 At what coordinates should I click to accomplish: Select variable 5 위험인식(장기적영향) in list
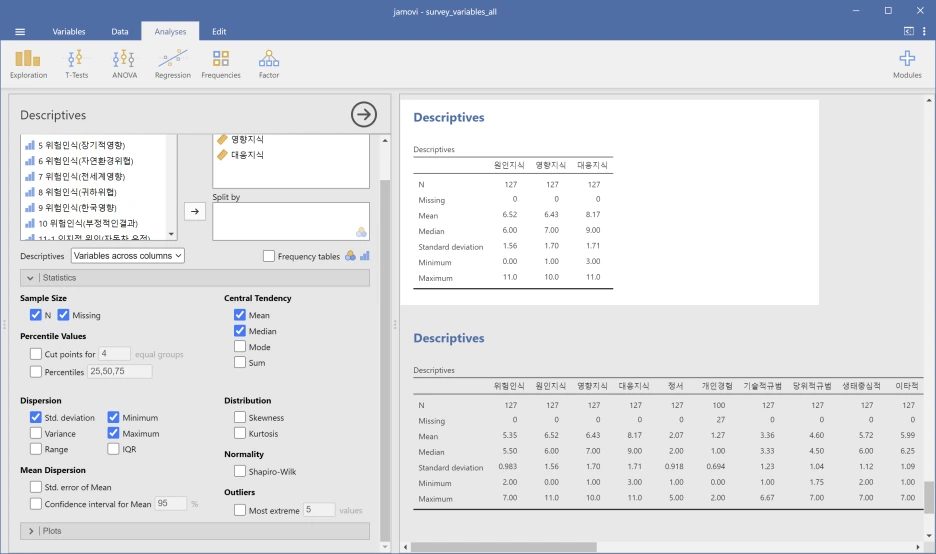click(81, 145)
